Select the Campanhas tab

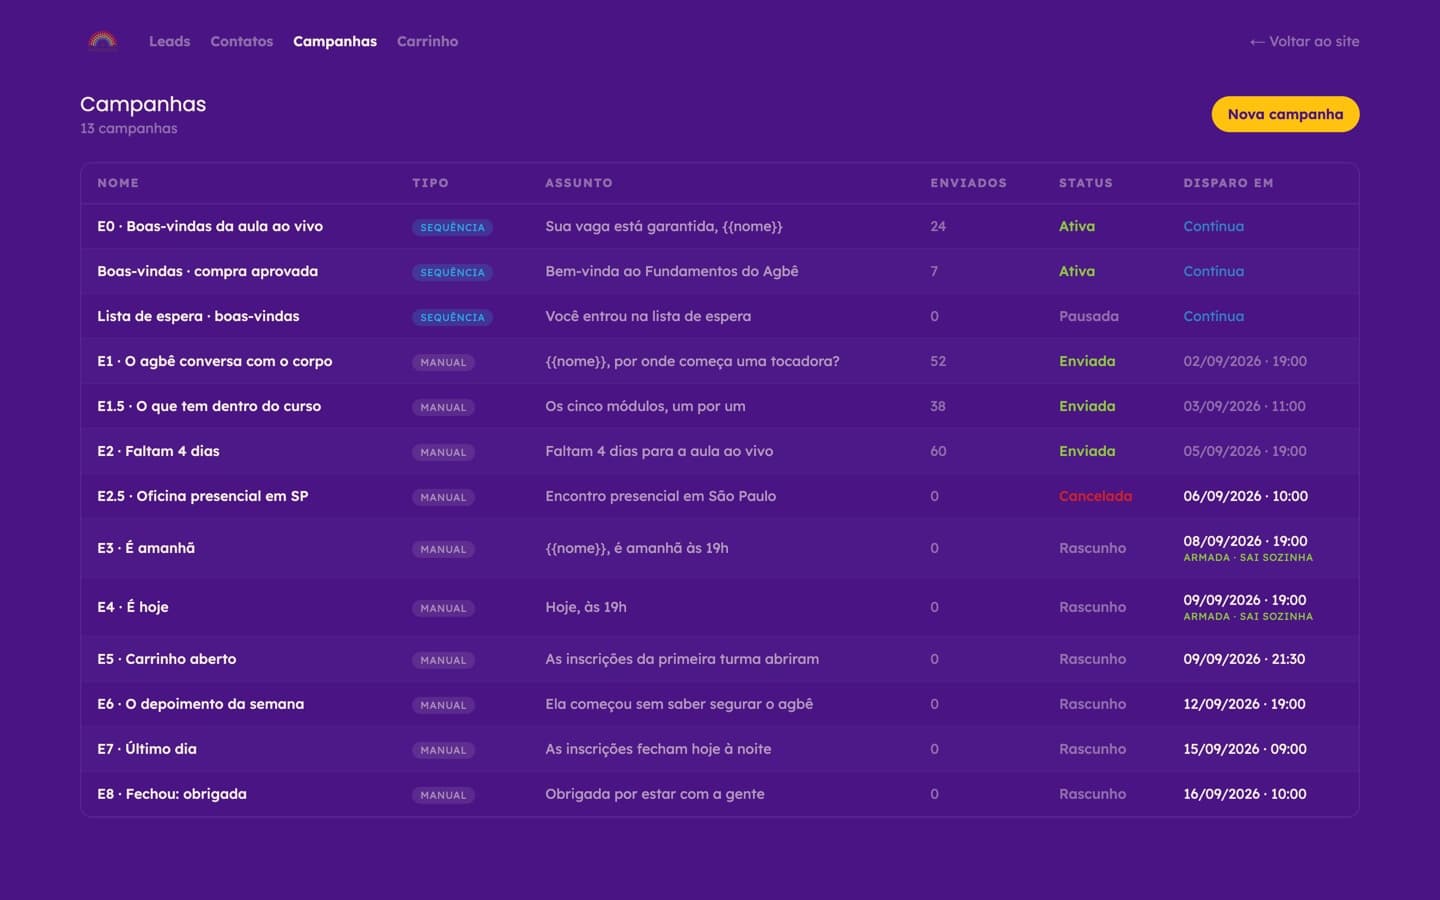[x=335, y=41]
